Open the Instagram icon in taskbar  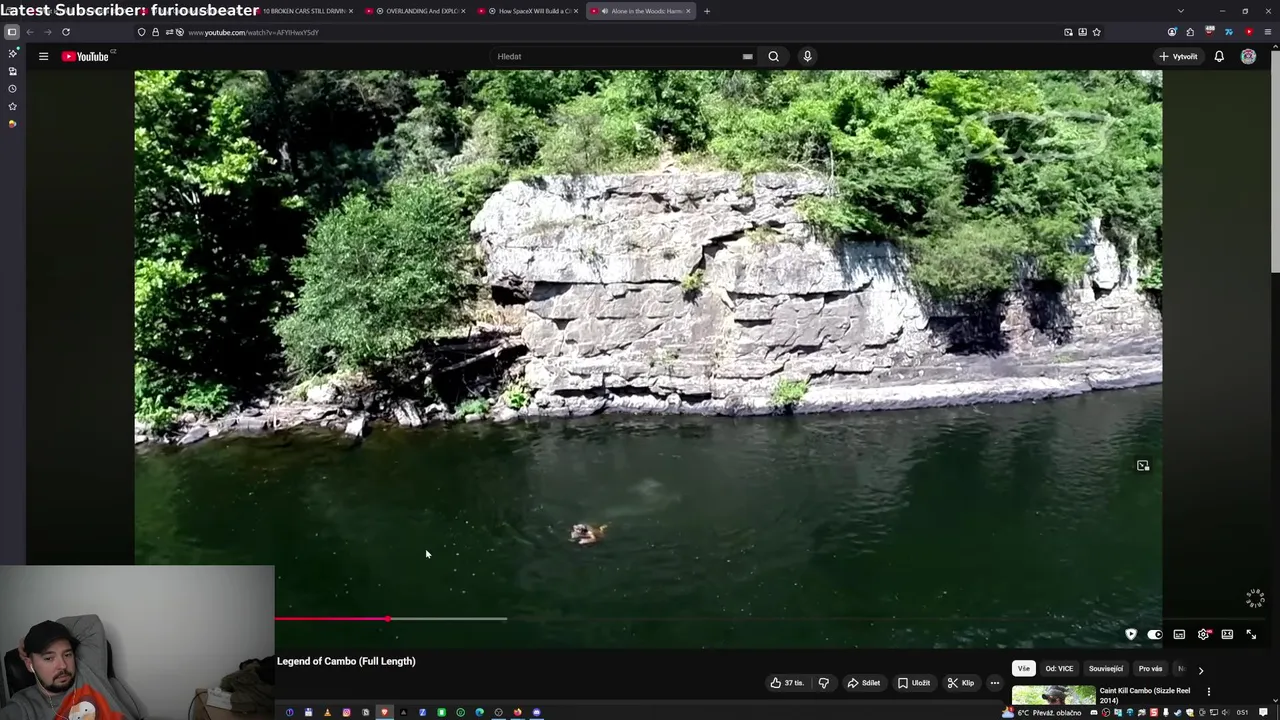[346, 713]
